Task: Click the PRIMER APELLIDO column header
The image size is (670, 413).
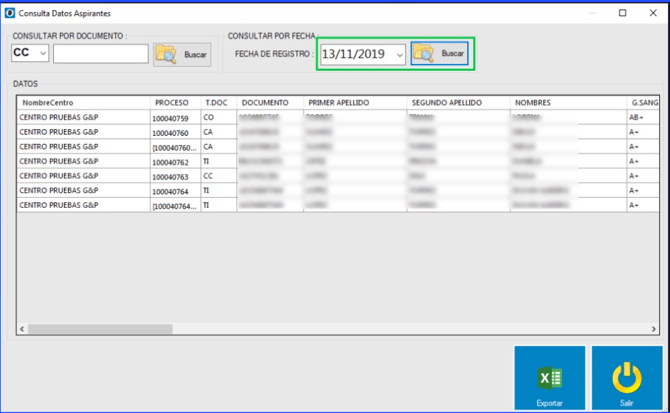Action: (355, 103)
